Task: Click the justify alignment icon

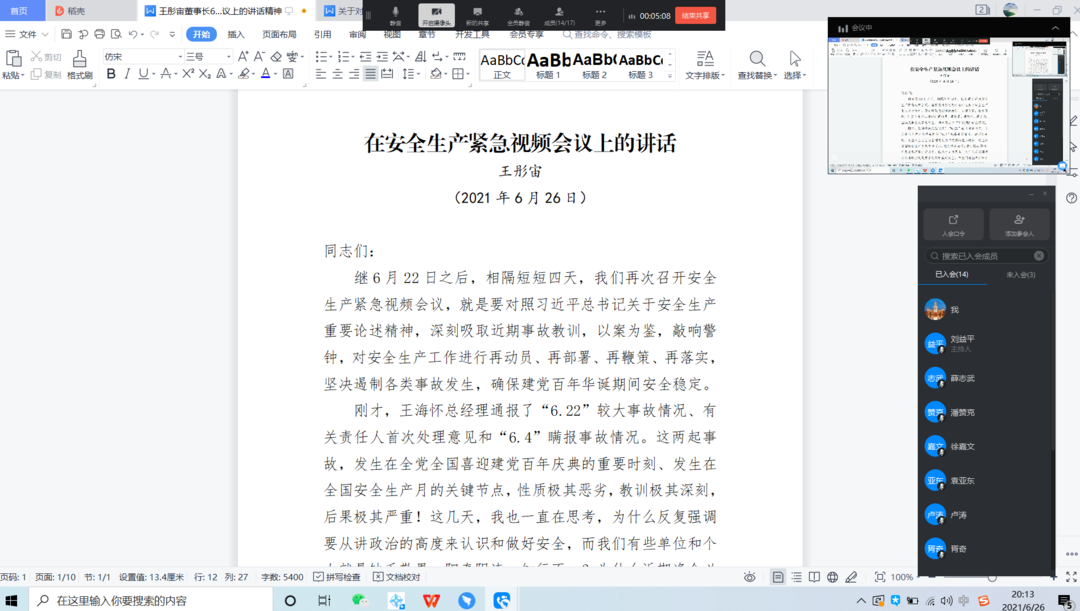Action: tap(370, 74)
